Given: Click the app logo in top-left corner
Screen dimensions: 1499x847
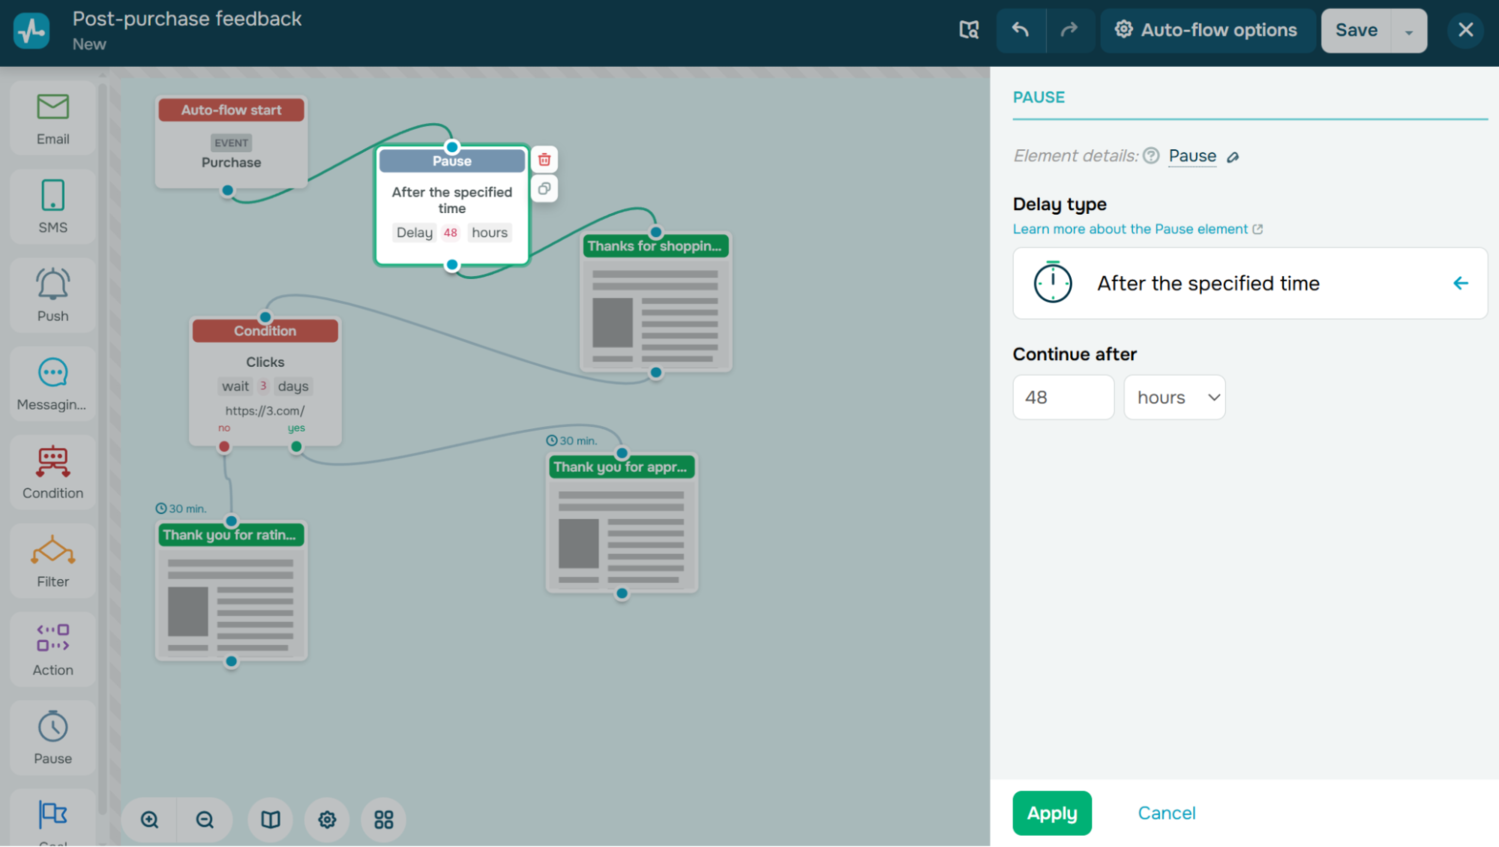Looking at the screenshot, I should click(32, 31).
